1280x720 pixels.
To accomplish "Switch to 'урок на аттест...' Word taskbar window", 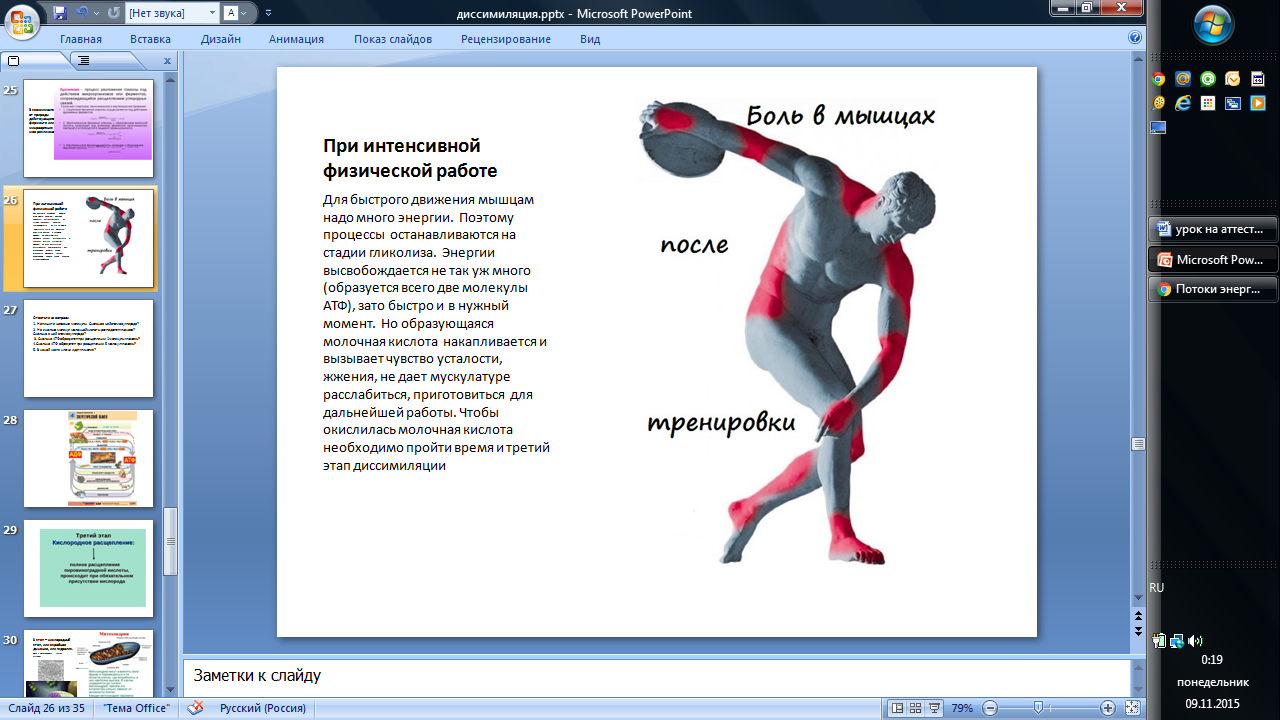I will (x=1214, y=228).
